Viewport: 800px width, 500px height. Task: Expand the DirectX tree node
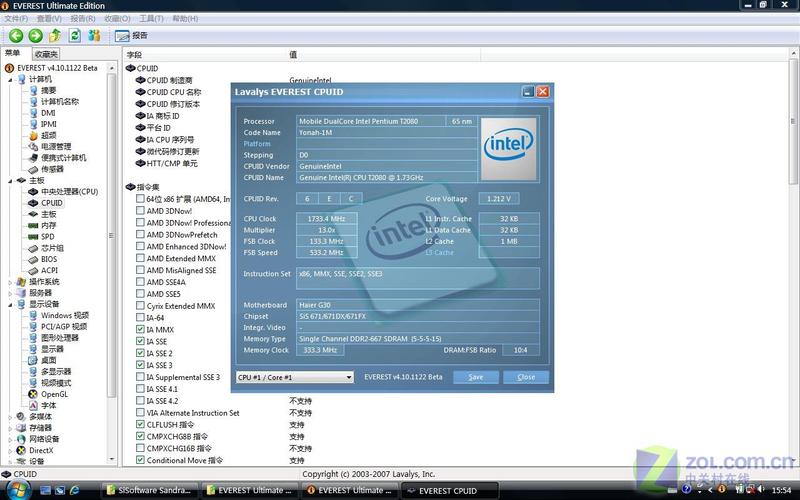coord(10,451)
